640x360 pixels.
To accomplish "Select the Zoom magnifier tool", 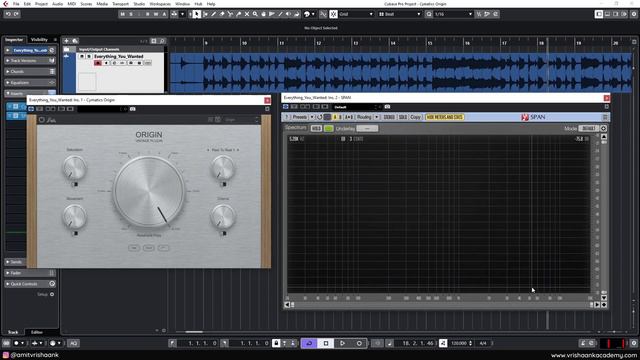I will pyautogui.click(x=255, y=14).
